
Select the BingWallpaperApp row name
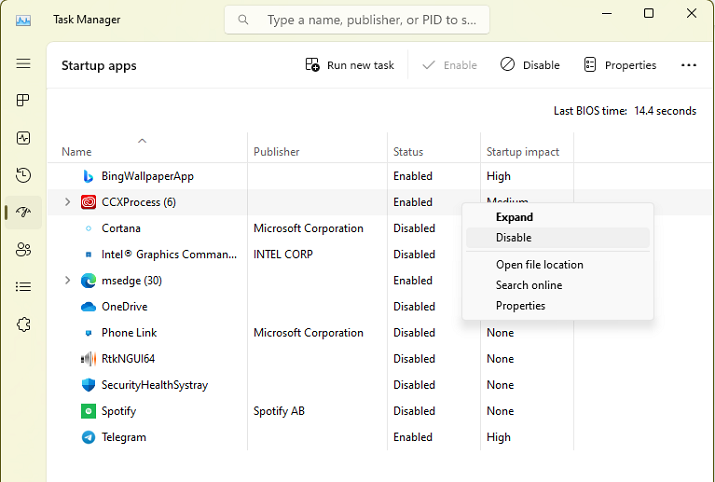click(147, 176)
